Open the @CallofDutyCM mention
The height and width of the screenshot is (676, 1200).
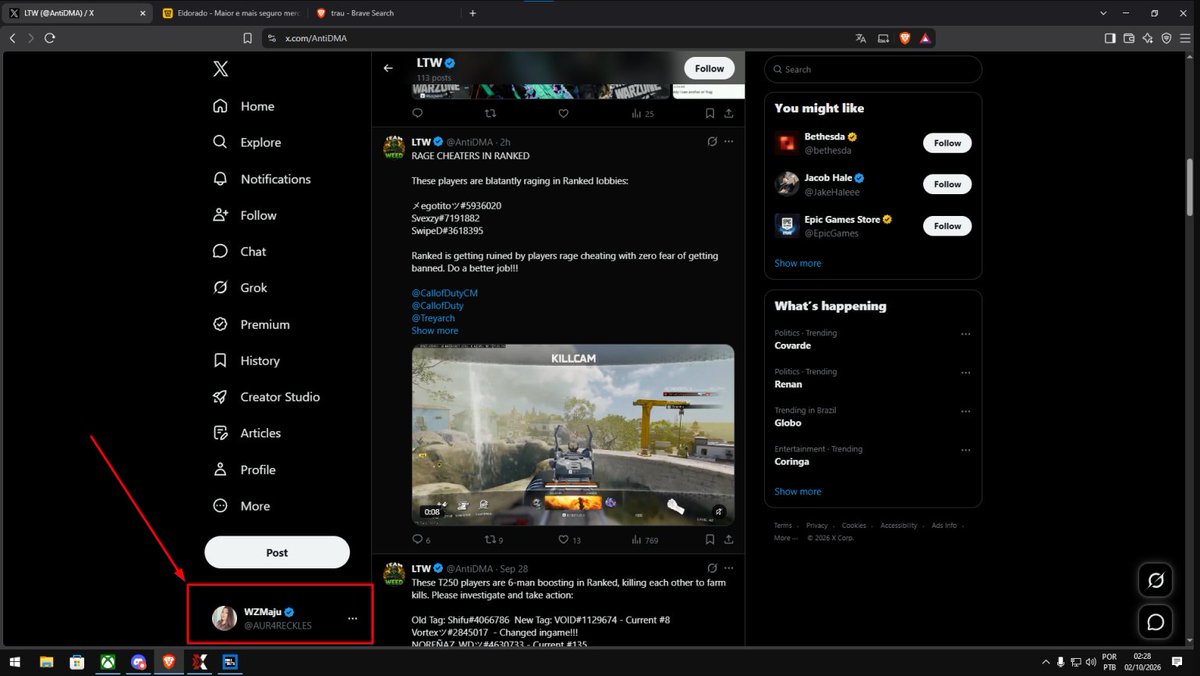445,293
